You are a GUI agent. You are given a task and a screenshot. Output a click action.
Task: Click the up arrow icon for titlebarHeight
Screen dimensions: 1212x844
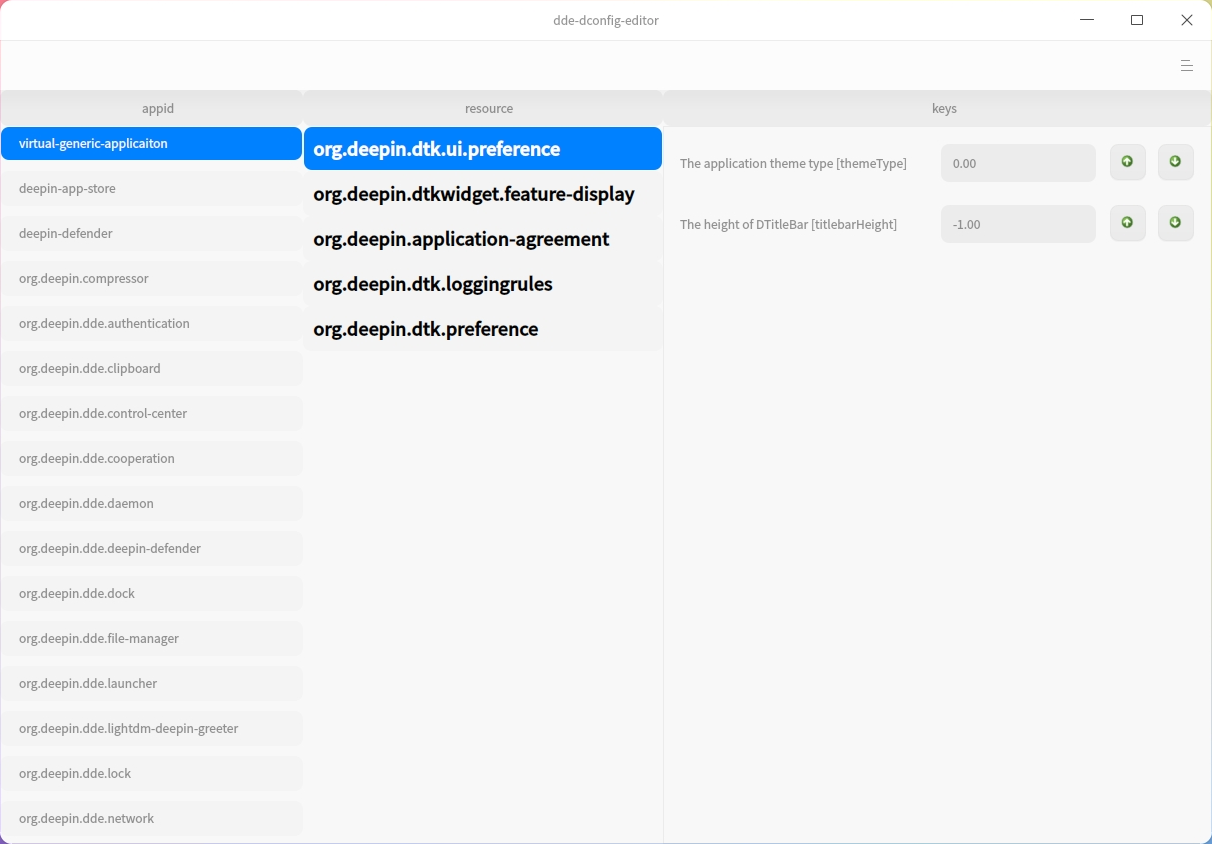[x=1128, y=223]
